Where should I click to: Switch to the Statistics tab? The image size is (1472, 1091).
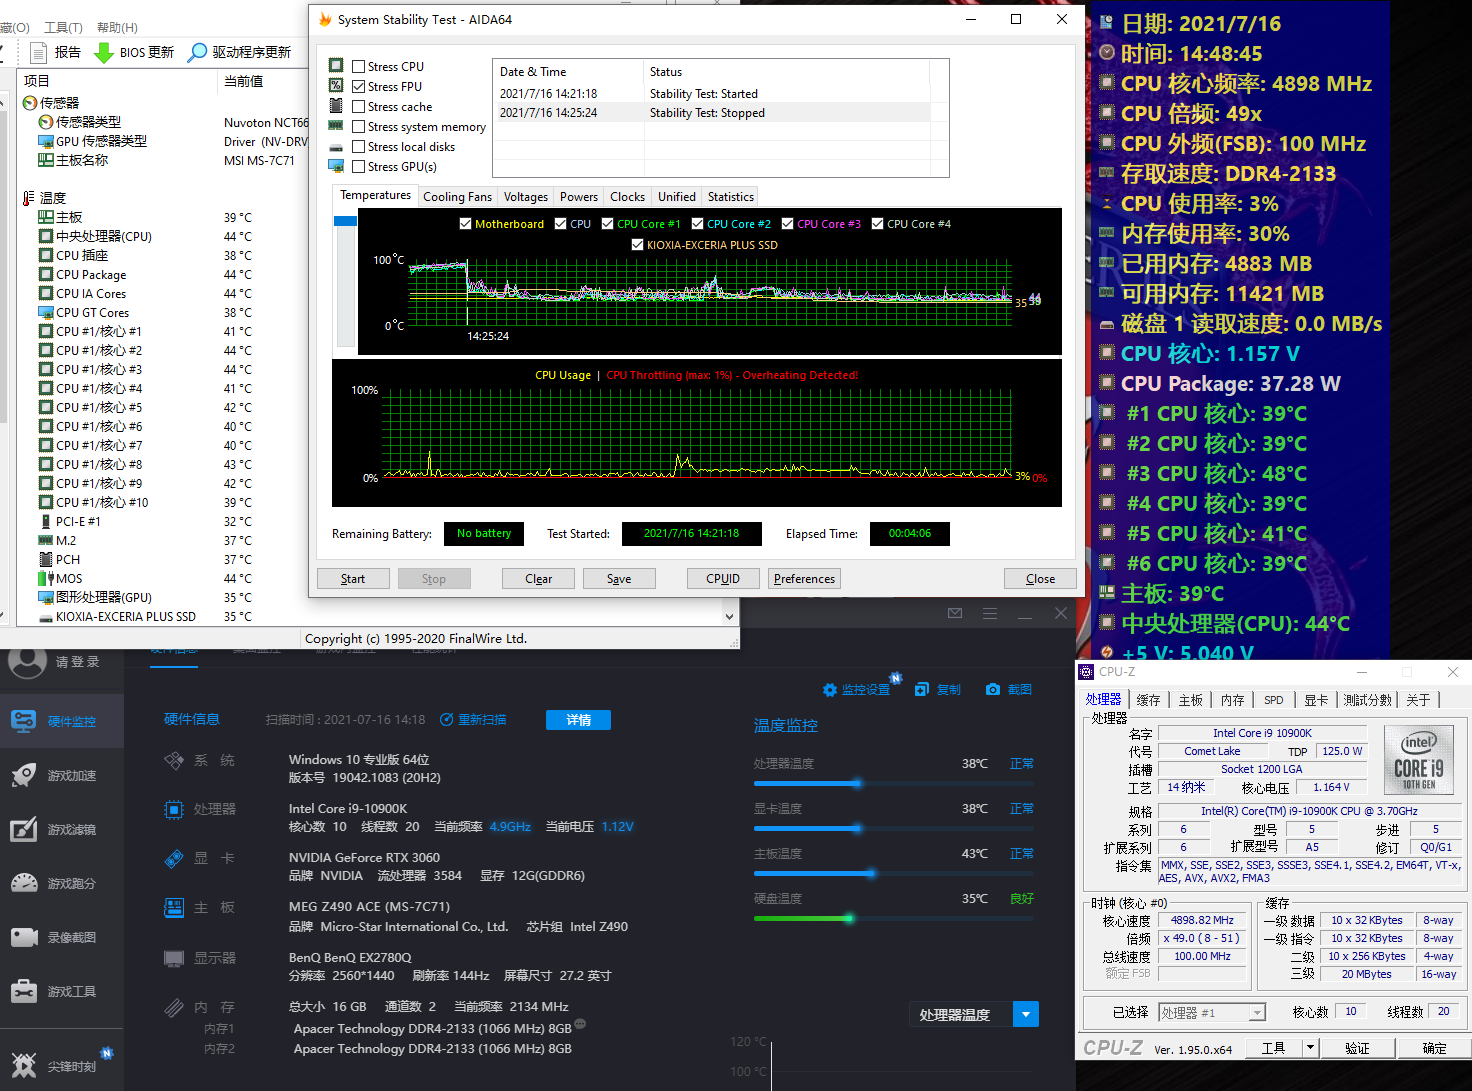pos(731,197)
